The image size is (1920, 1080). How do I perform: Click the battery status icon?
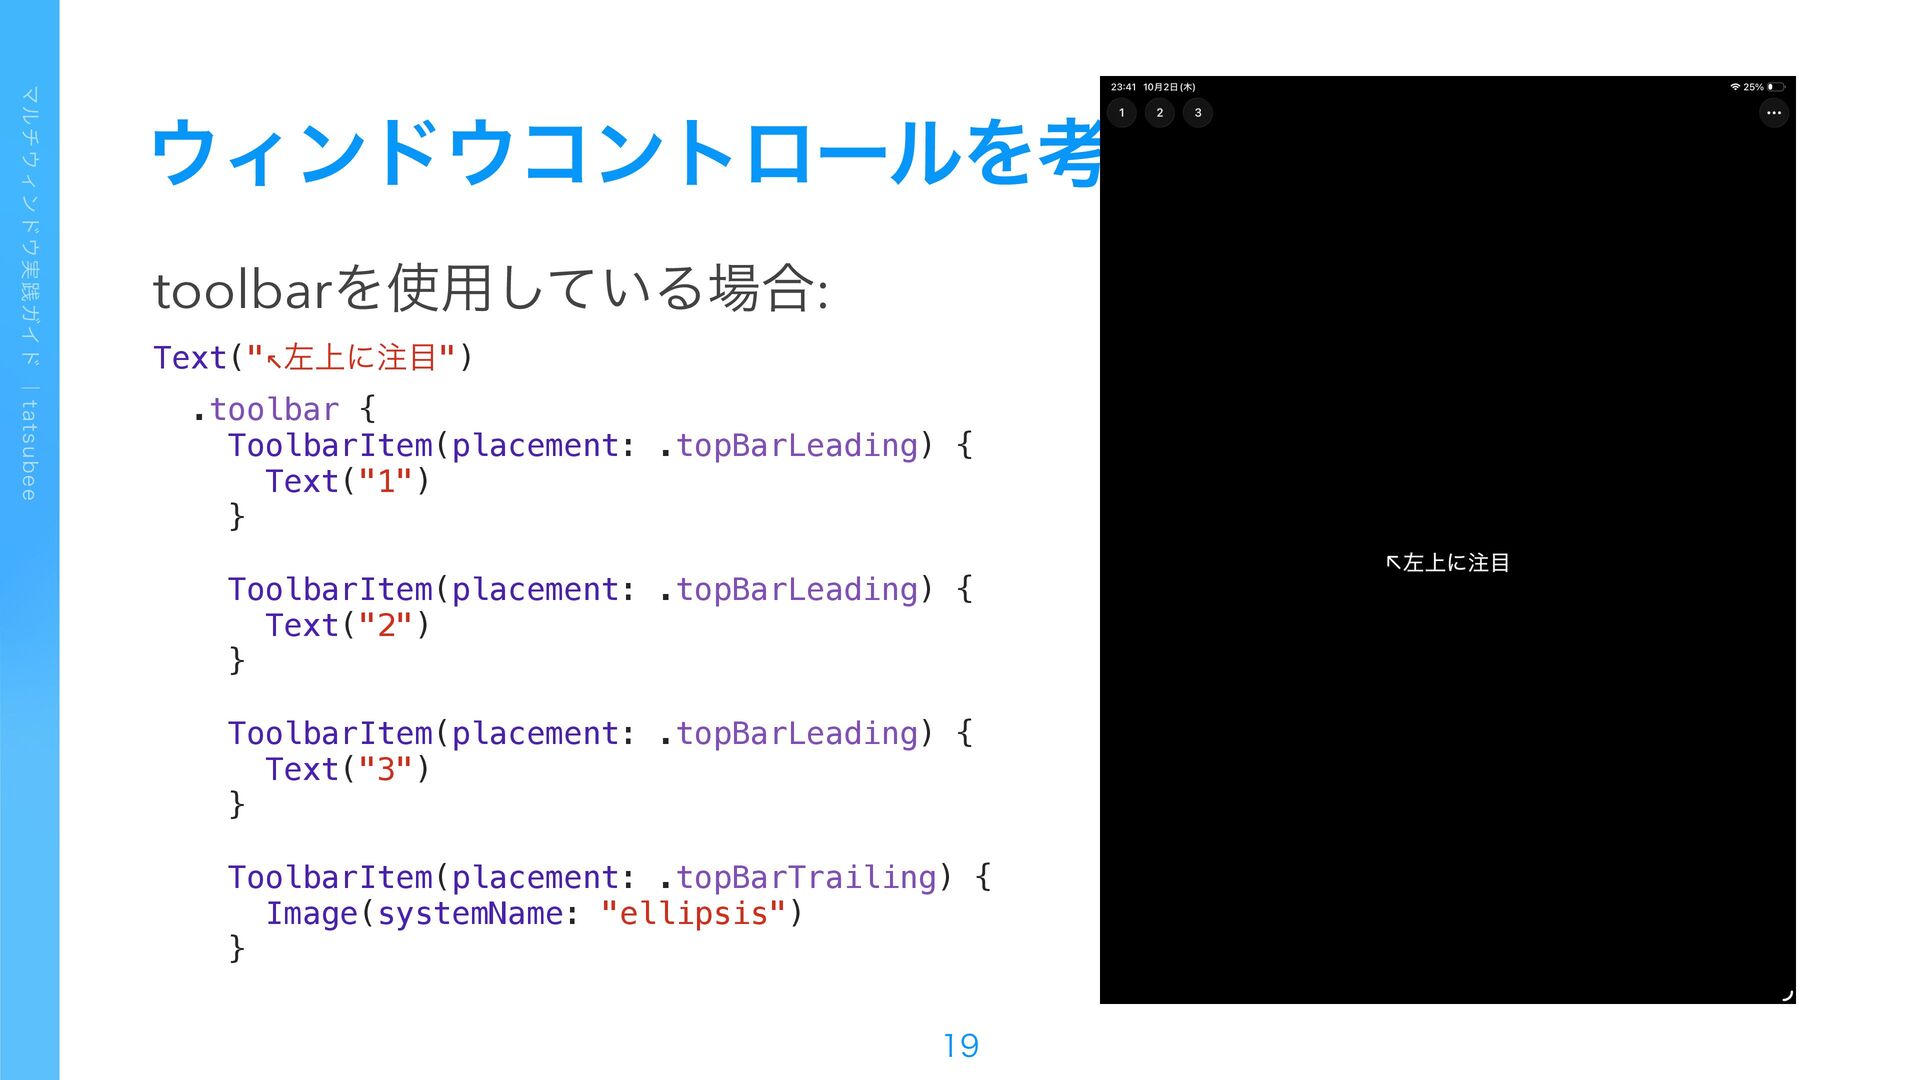pos(1776,87)
